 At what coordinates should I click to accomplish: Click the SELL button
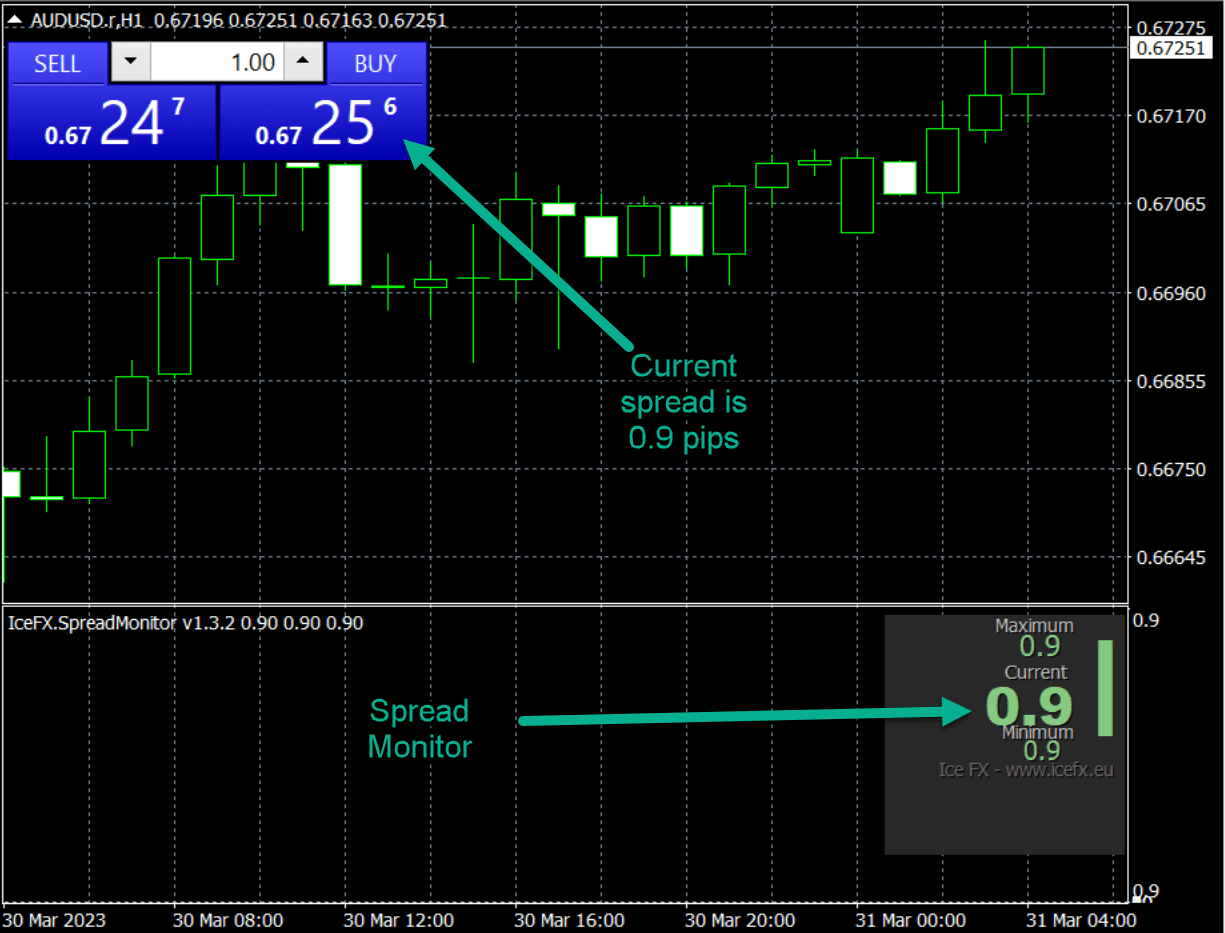tap(57, 63)
